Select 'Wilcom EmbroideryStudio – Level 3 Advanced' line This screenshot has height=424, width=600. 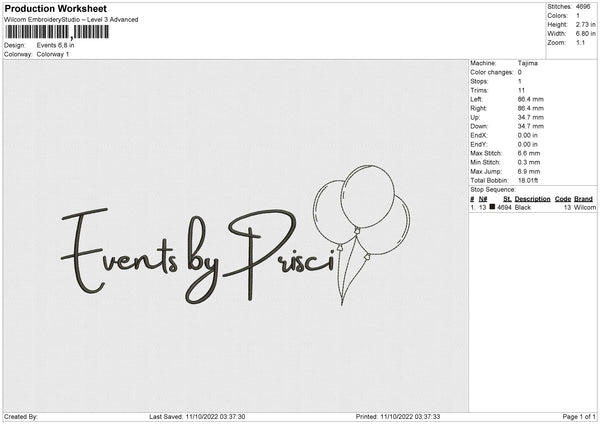pos(71,20)
